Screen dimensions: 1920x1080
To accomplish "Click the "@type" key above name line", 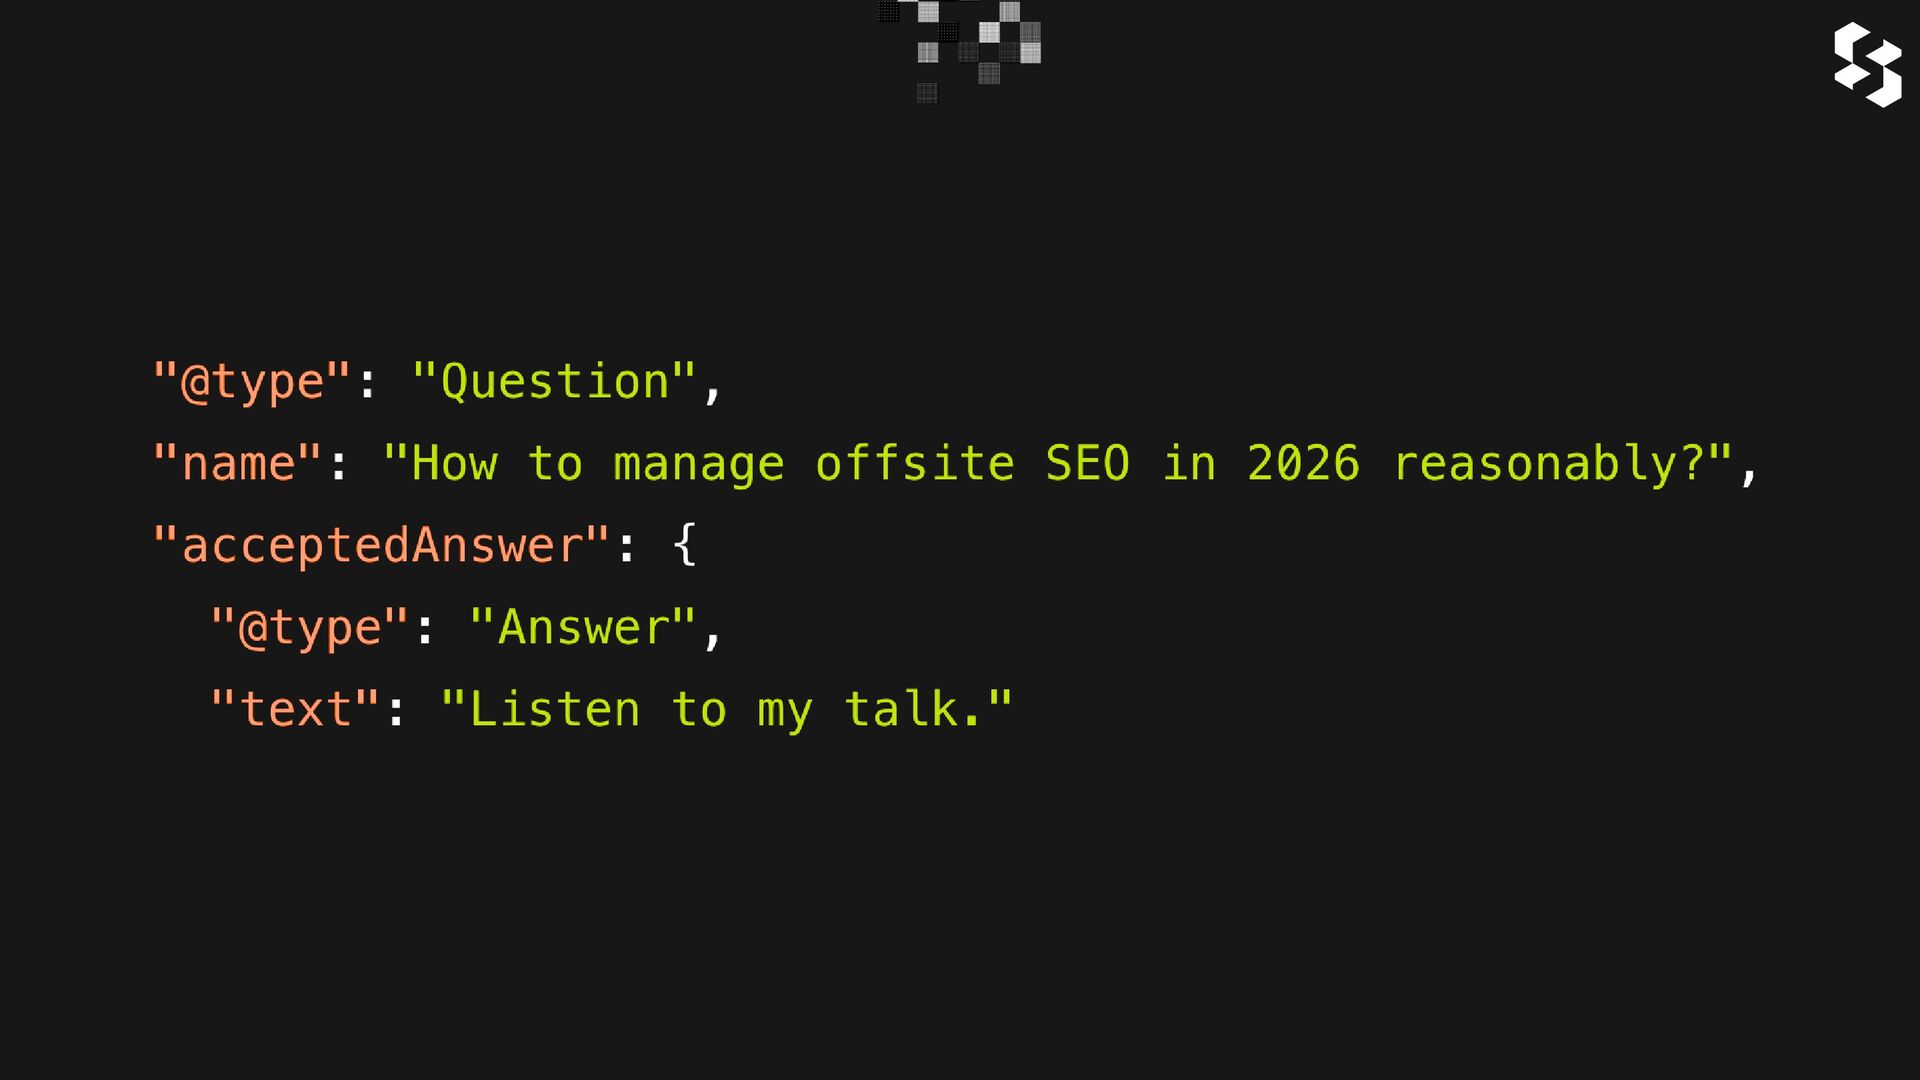I will [x=252, y=382].
